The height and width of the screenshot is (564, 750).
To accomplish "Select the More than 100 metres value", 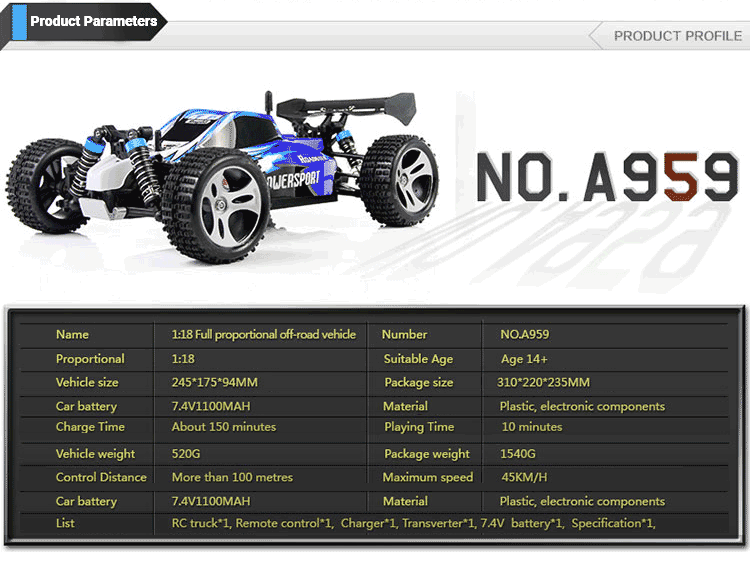I will [x=232, y=477].
